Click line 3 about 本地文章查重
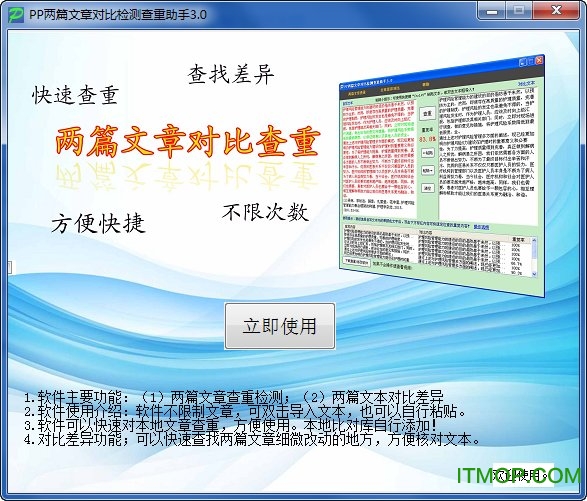Image resolution: width=587 pixels, height=501 pixels. (x=230, y=425)
